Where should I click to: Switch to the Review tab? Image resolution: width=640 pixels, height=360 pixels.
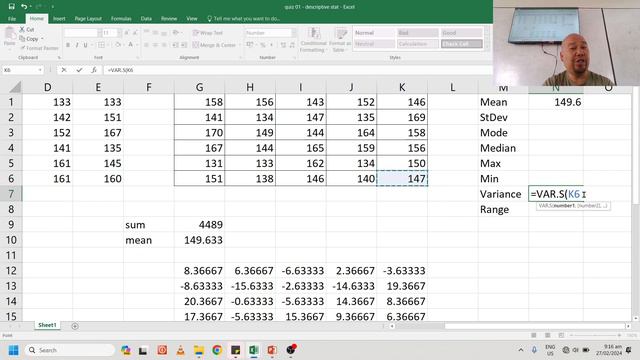(169, 18)
